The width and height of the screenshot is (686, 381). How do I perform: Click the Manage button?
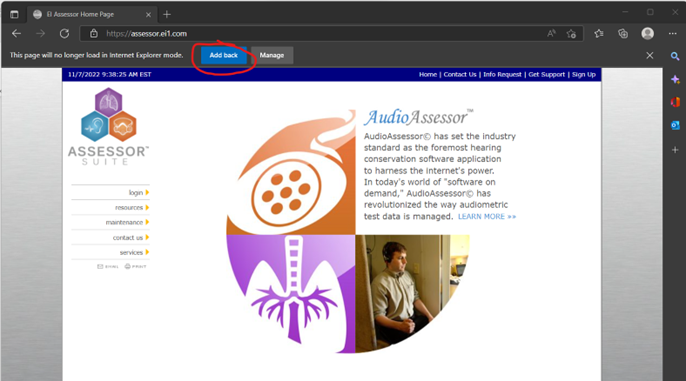pyautogui.click(x=272, y=55)
